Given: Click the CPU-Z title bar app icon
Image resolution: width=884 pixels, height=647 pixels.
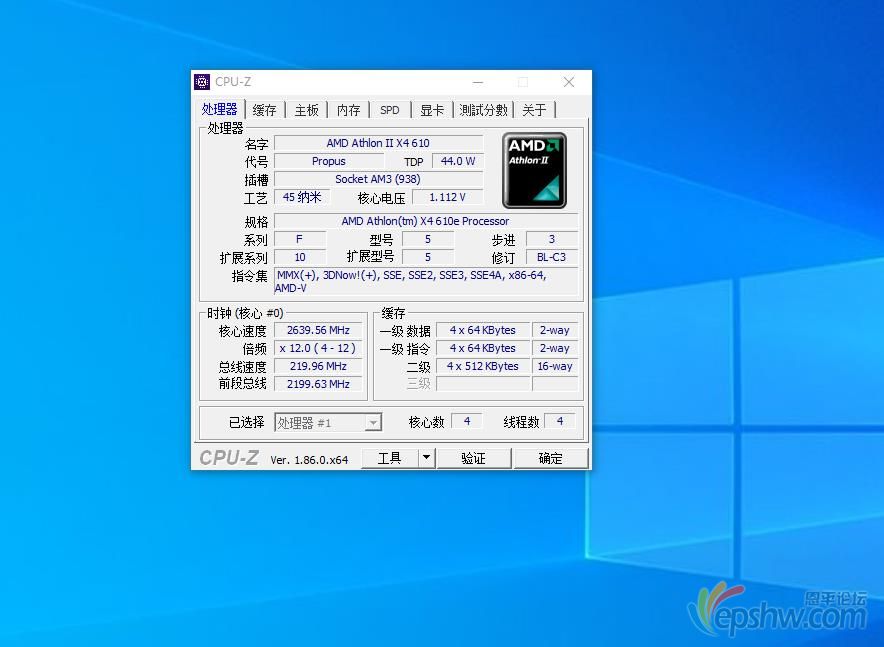Looking at the screenshot, I should [x=202, y=82].
